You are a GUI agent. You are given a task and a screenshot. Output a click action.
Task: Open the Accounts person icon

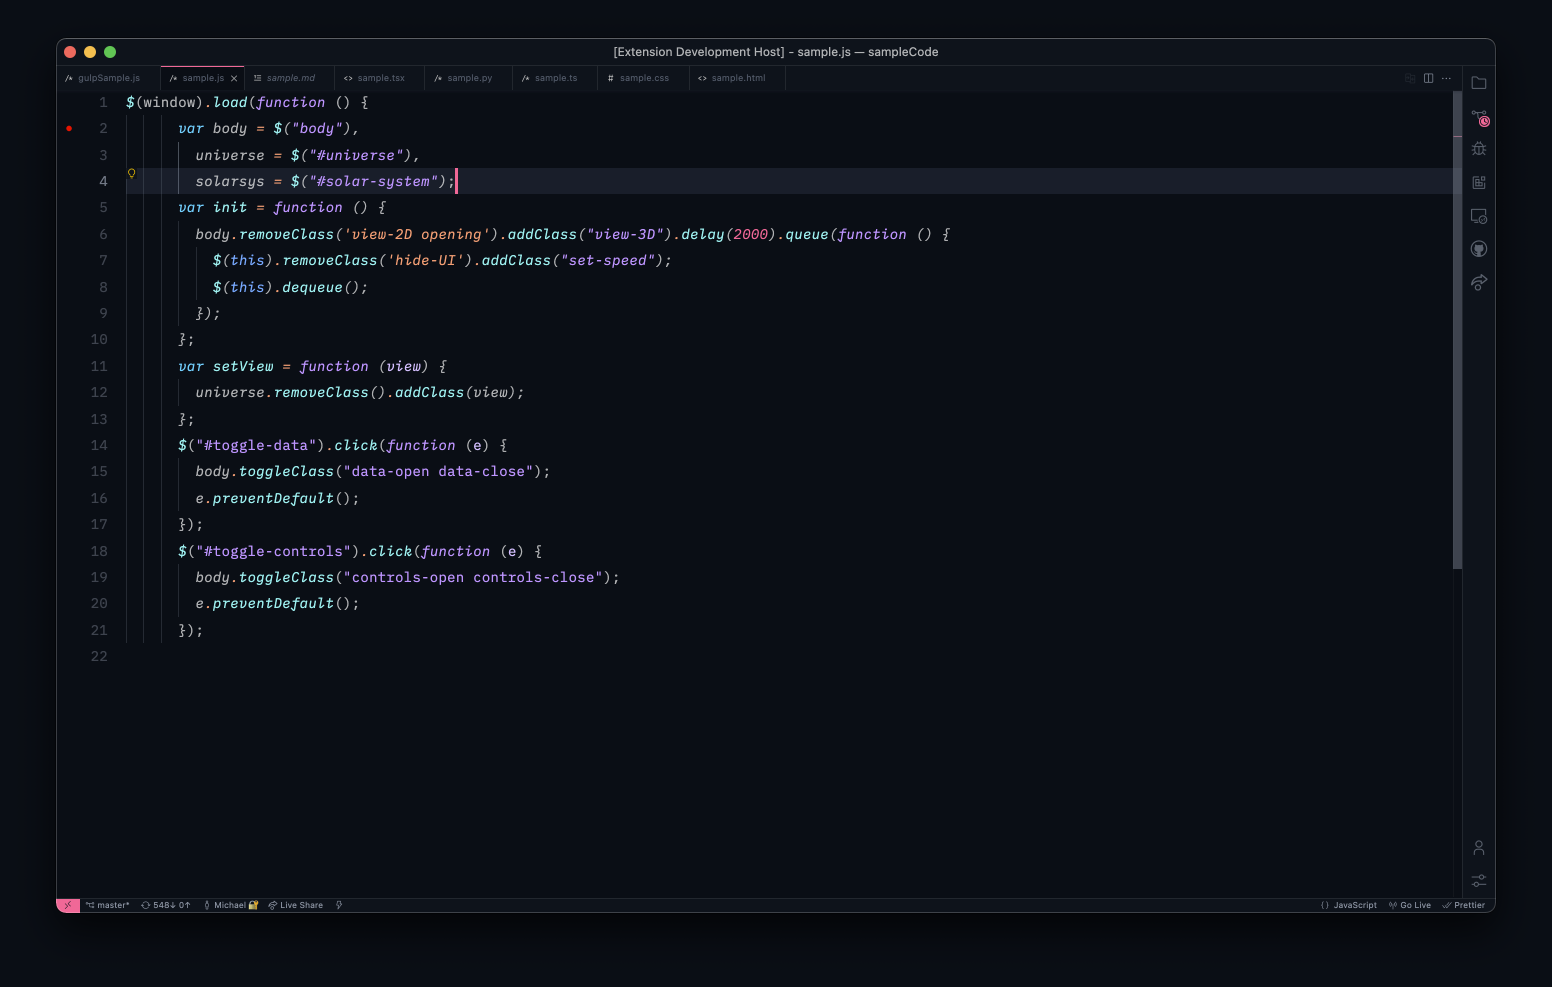click(x=1479, y=848)
